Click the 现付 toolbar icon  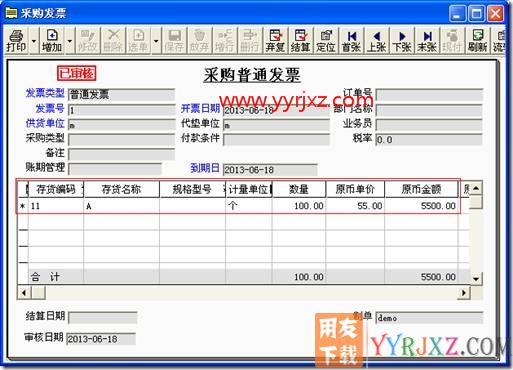click(451, 40)
